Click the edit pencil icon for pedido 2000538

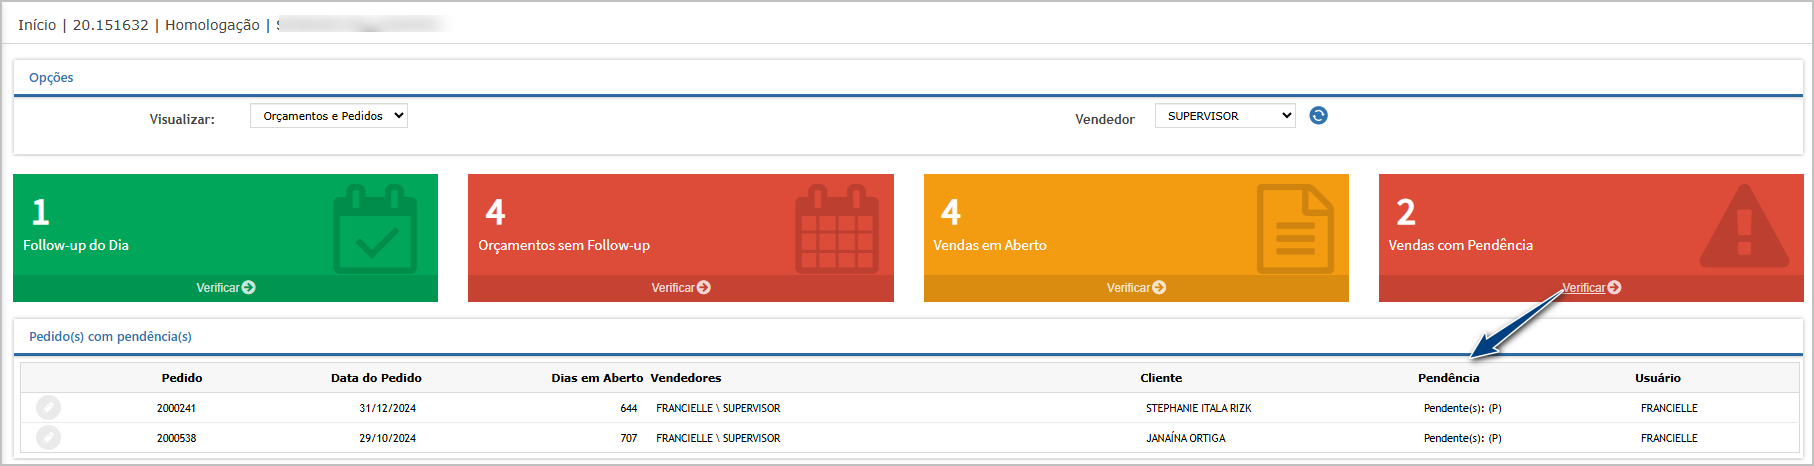point(48,438)
